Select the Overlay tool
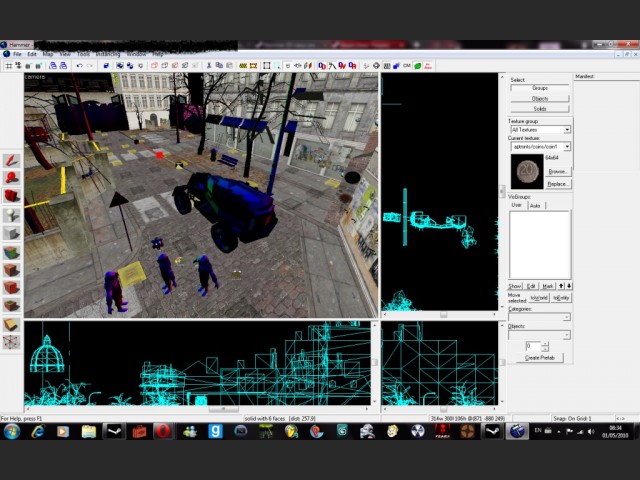The height and width of the screenshot is (480, 640). tap(11, 305)
